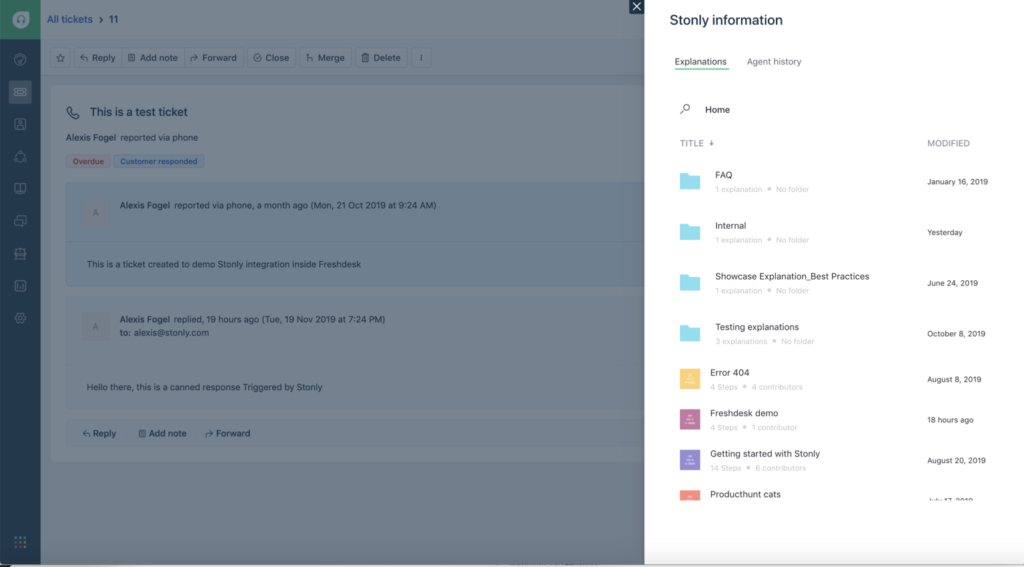Click the January 16, 2019 date
1024x567 pixels.
click(957, 182)
